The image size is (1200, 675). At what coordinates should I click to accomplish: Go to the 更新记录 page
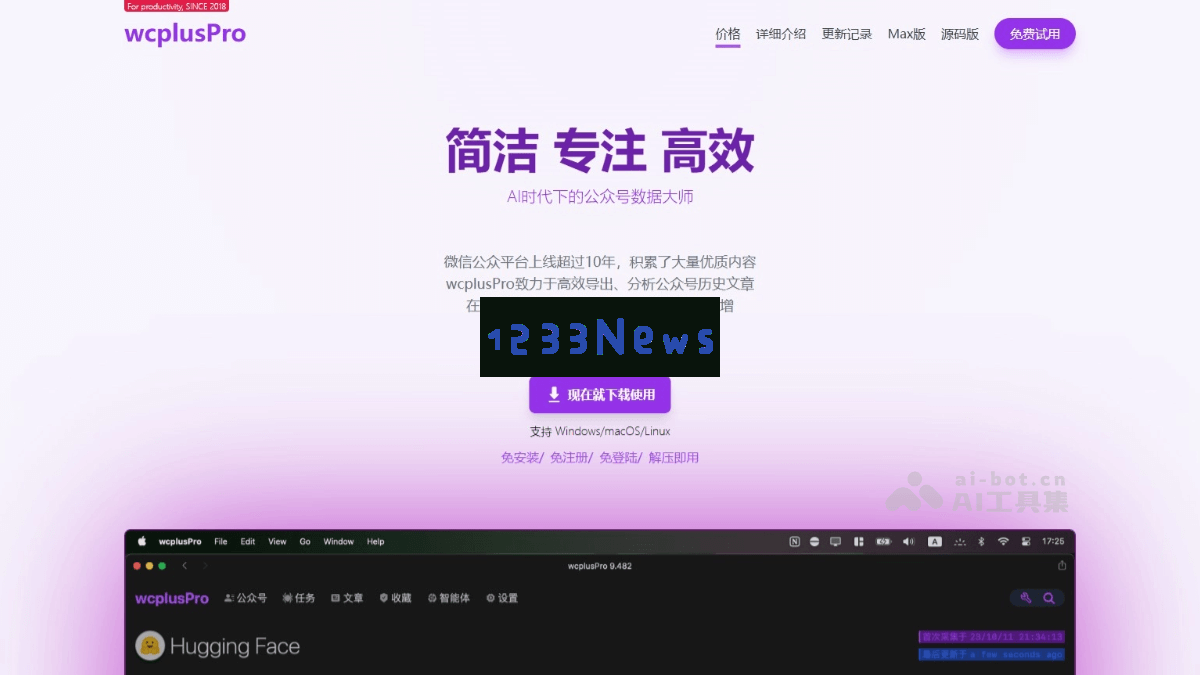point(847,34)
